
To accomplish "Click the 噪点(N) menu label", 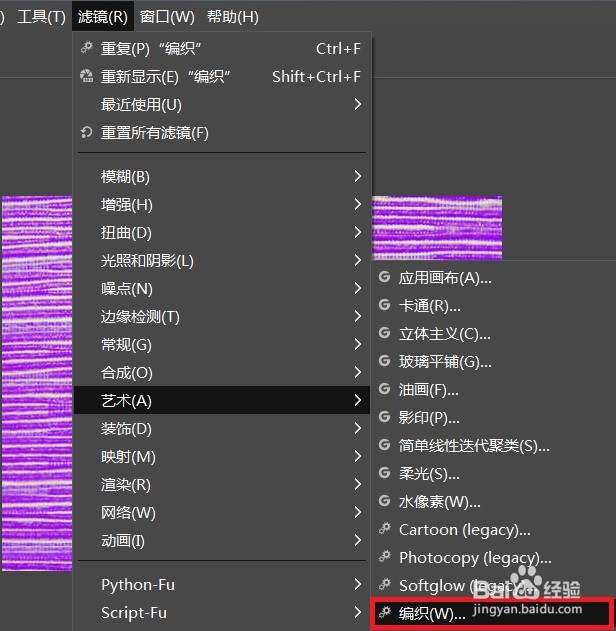I will pyautogui.click(x=127, y=289).
